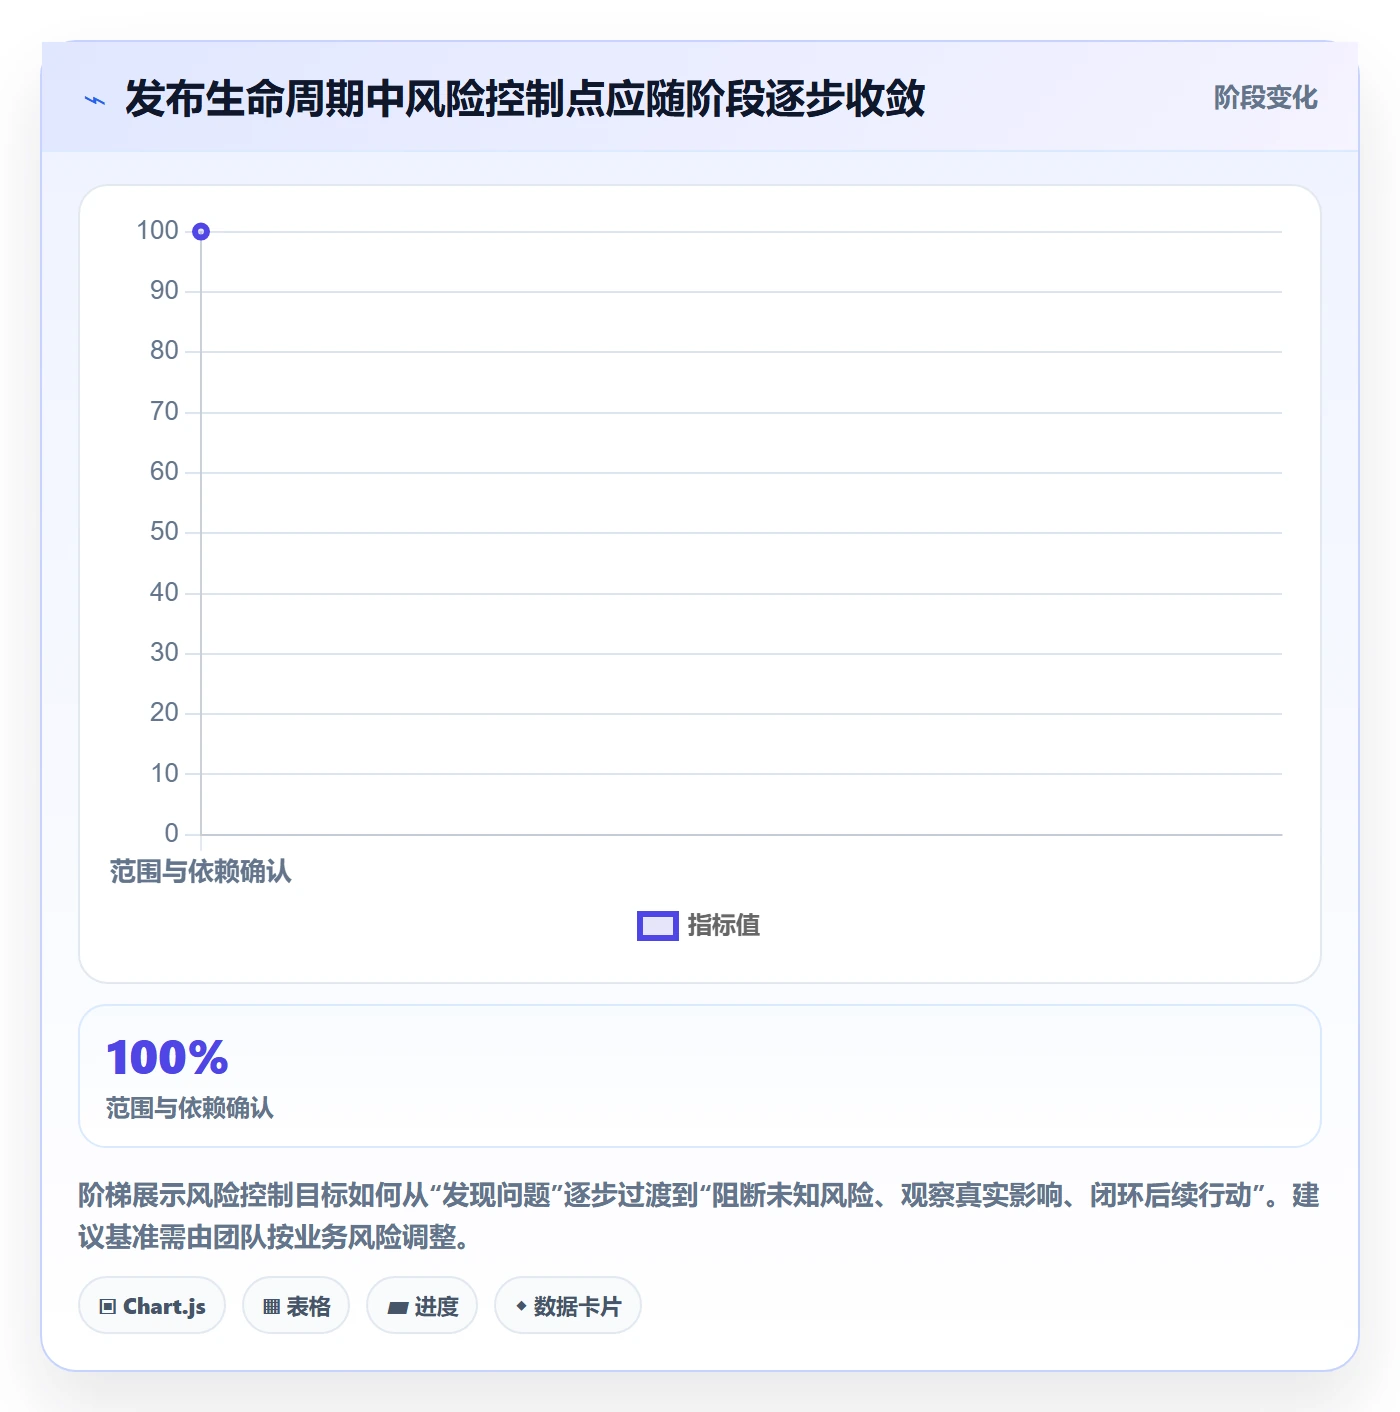Viewport: 1400px width, 1412px height.
Task: Click the 表格 tag chip
Action: pyautogui.click(x=296, y=1305)
